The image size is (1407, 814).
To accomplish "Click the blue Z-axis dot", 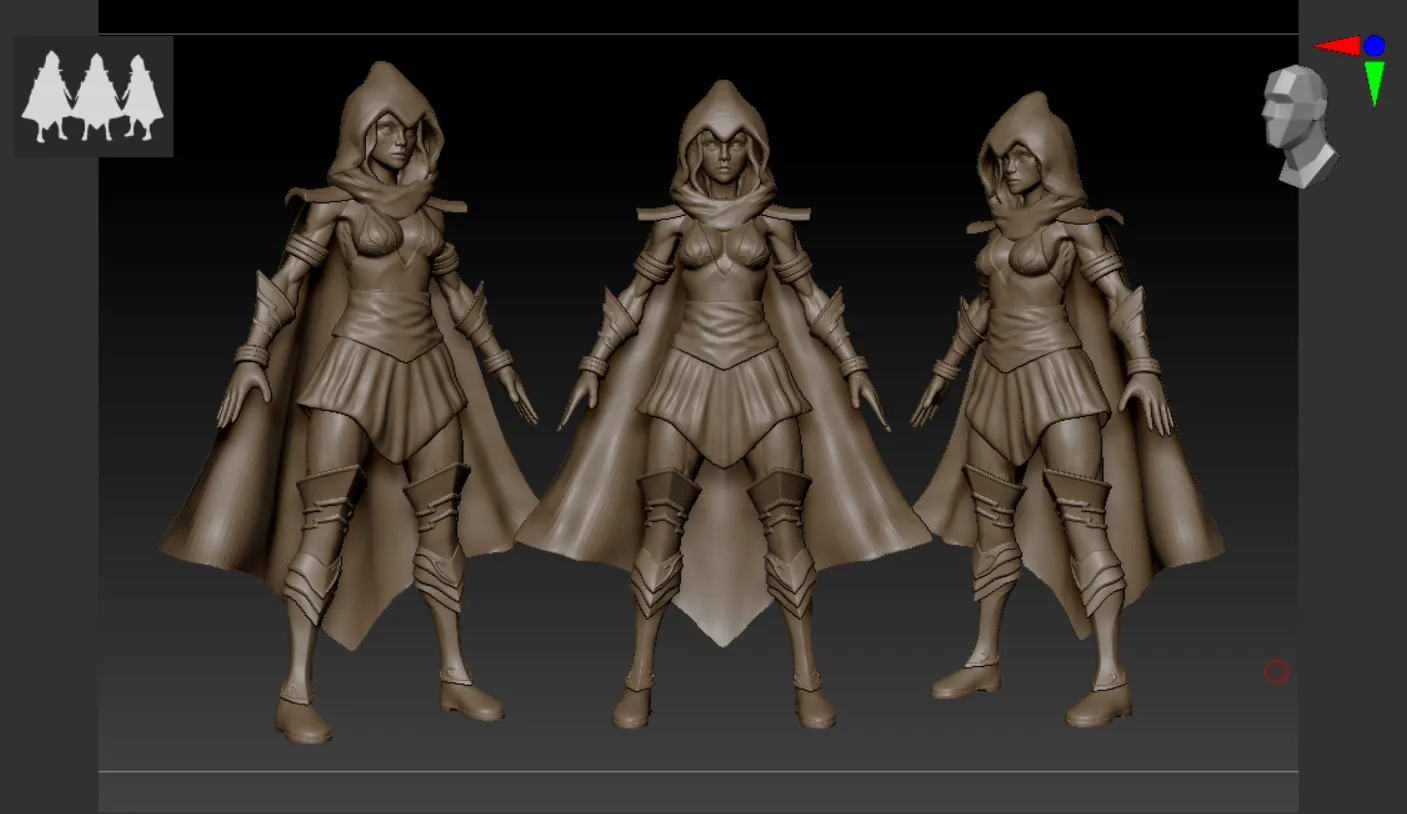I will 1374,45.
